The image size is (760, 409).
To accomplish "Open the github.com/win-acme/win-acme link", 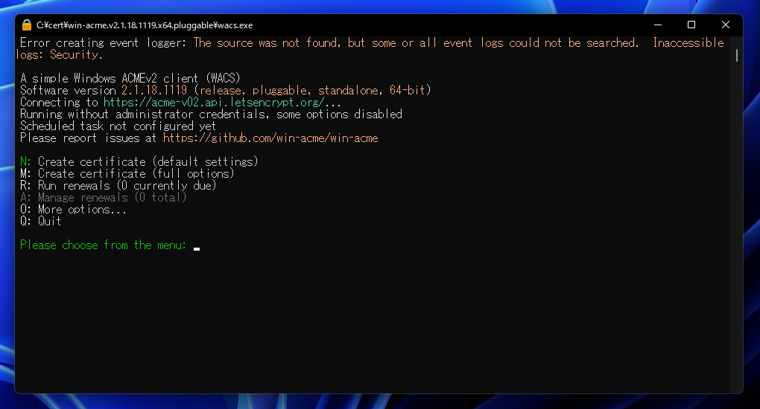I will pyautogui.click(x=270, y=138).
